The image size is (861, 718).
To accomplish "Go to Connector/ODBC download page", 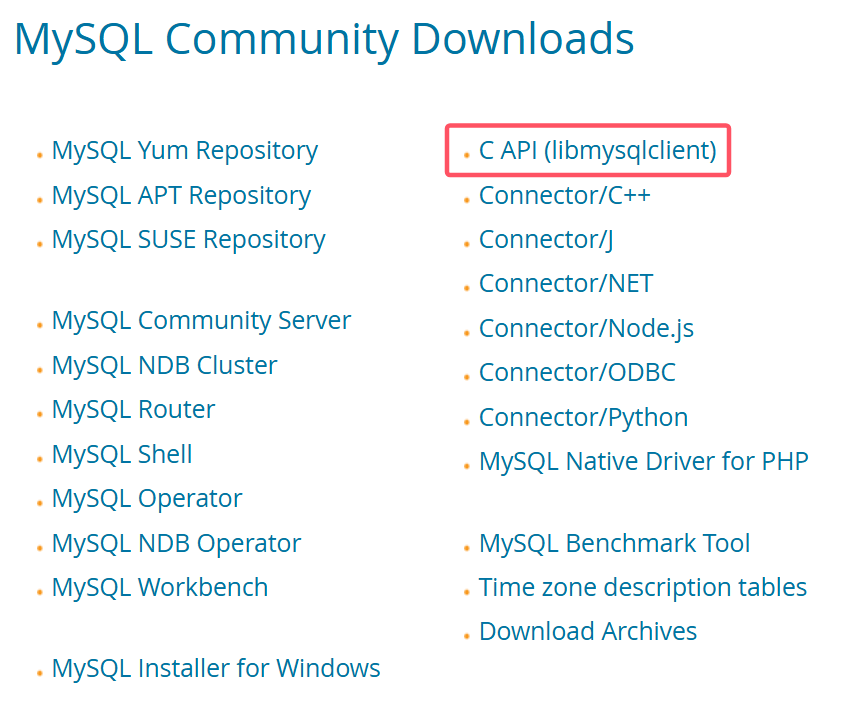I will pyautogui.click(x=577, y=373).
